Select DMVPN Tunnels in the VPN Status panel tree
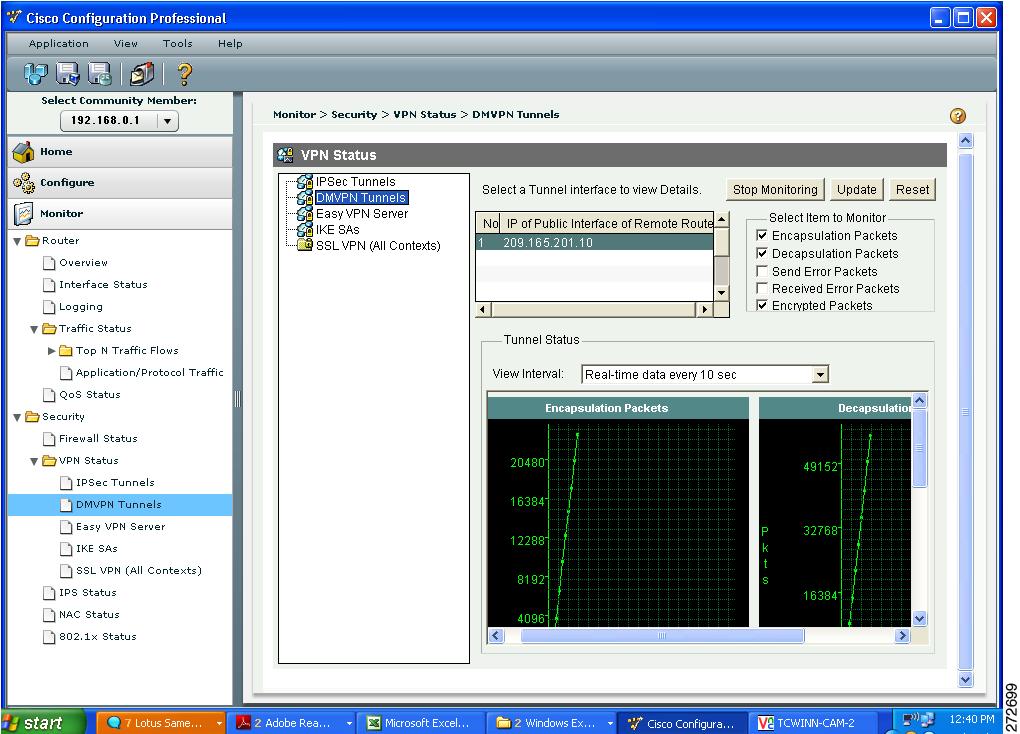The width and height of the screenshot is (1020, 734). point(361,198)
